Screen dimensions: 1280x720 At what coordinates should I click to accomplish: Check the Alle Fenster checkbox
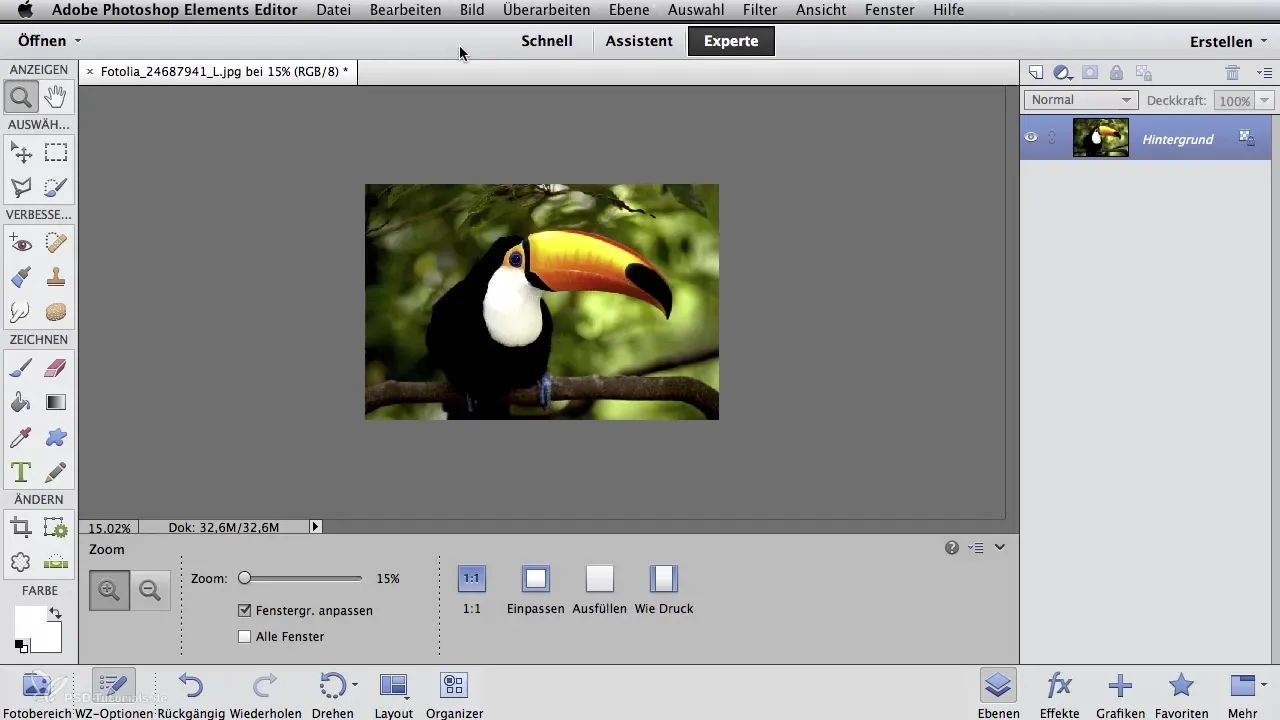(245, 636)
